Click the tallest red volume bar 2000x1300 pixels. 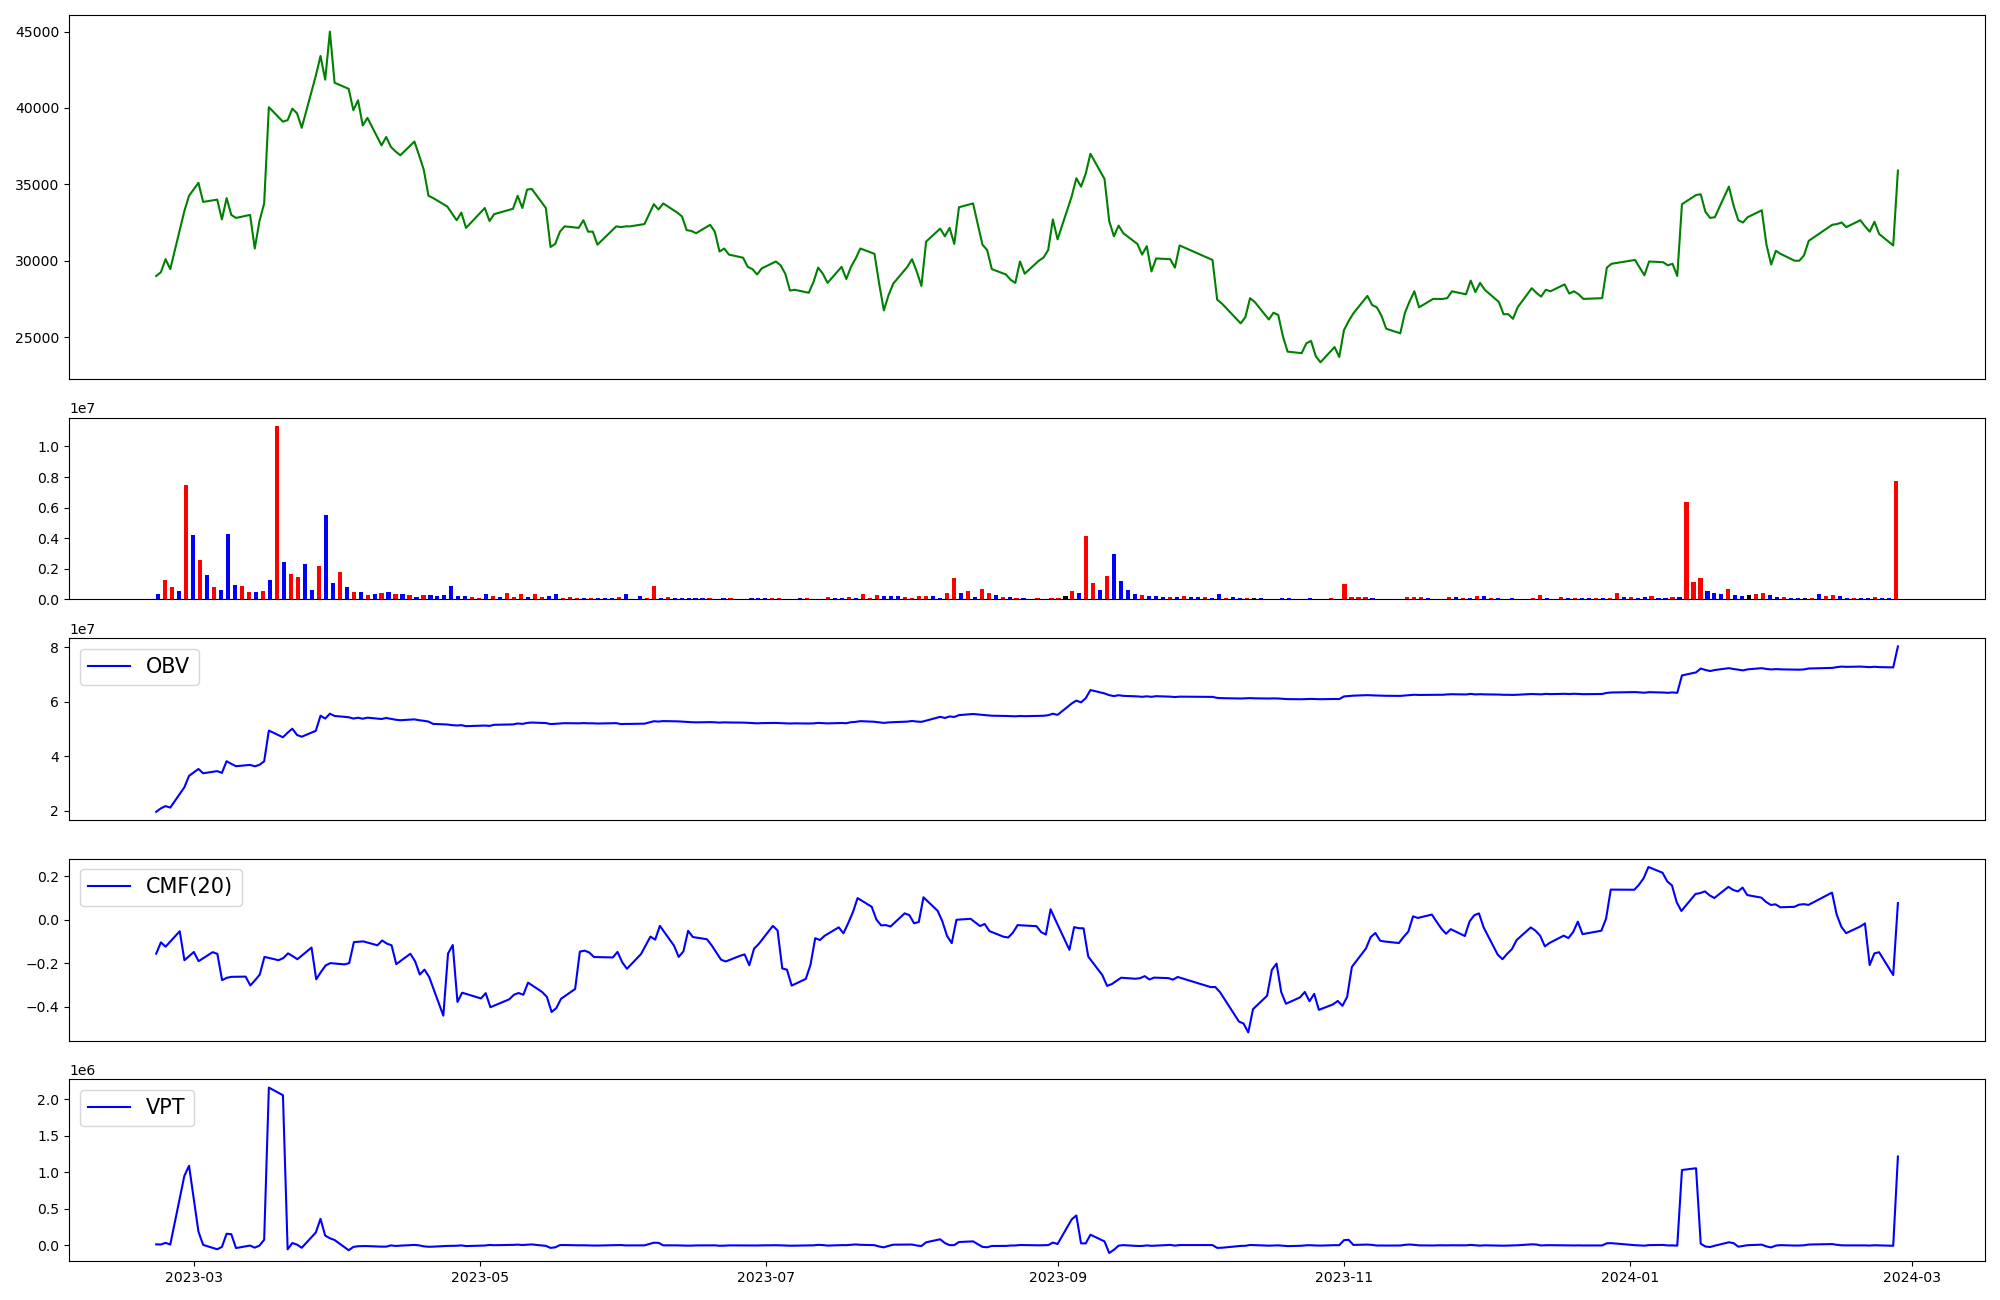point(277,512)
